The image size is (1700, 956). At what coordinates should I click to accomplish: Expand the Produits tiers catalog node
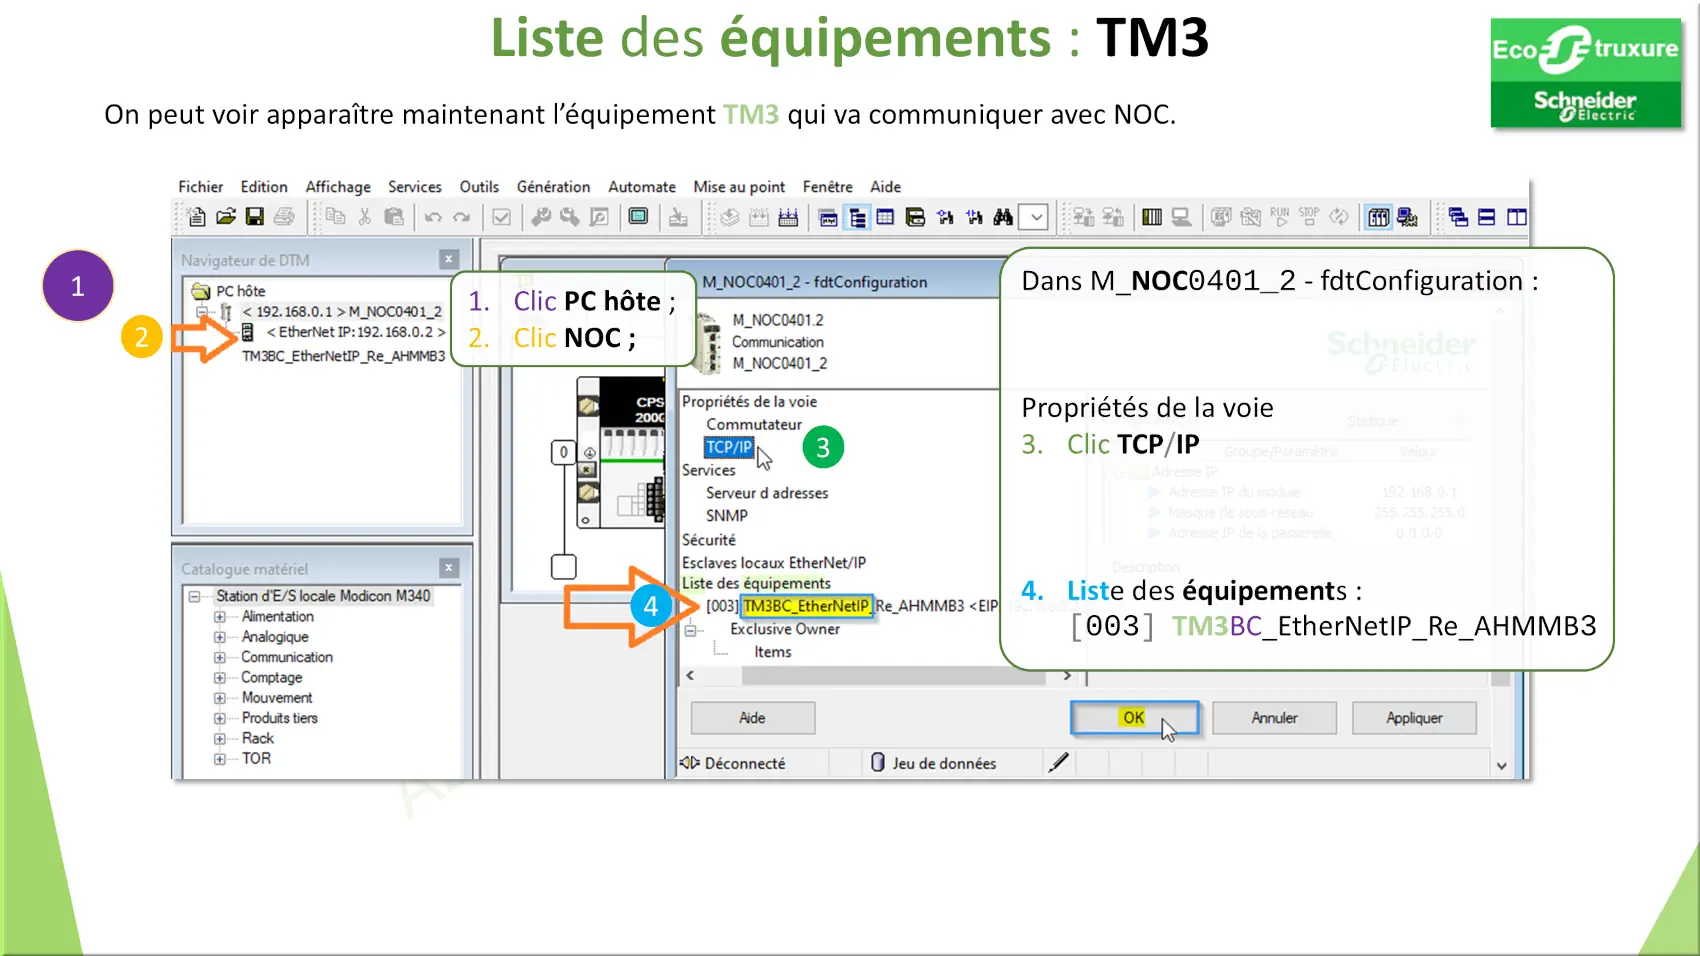point(220,718)
